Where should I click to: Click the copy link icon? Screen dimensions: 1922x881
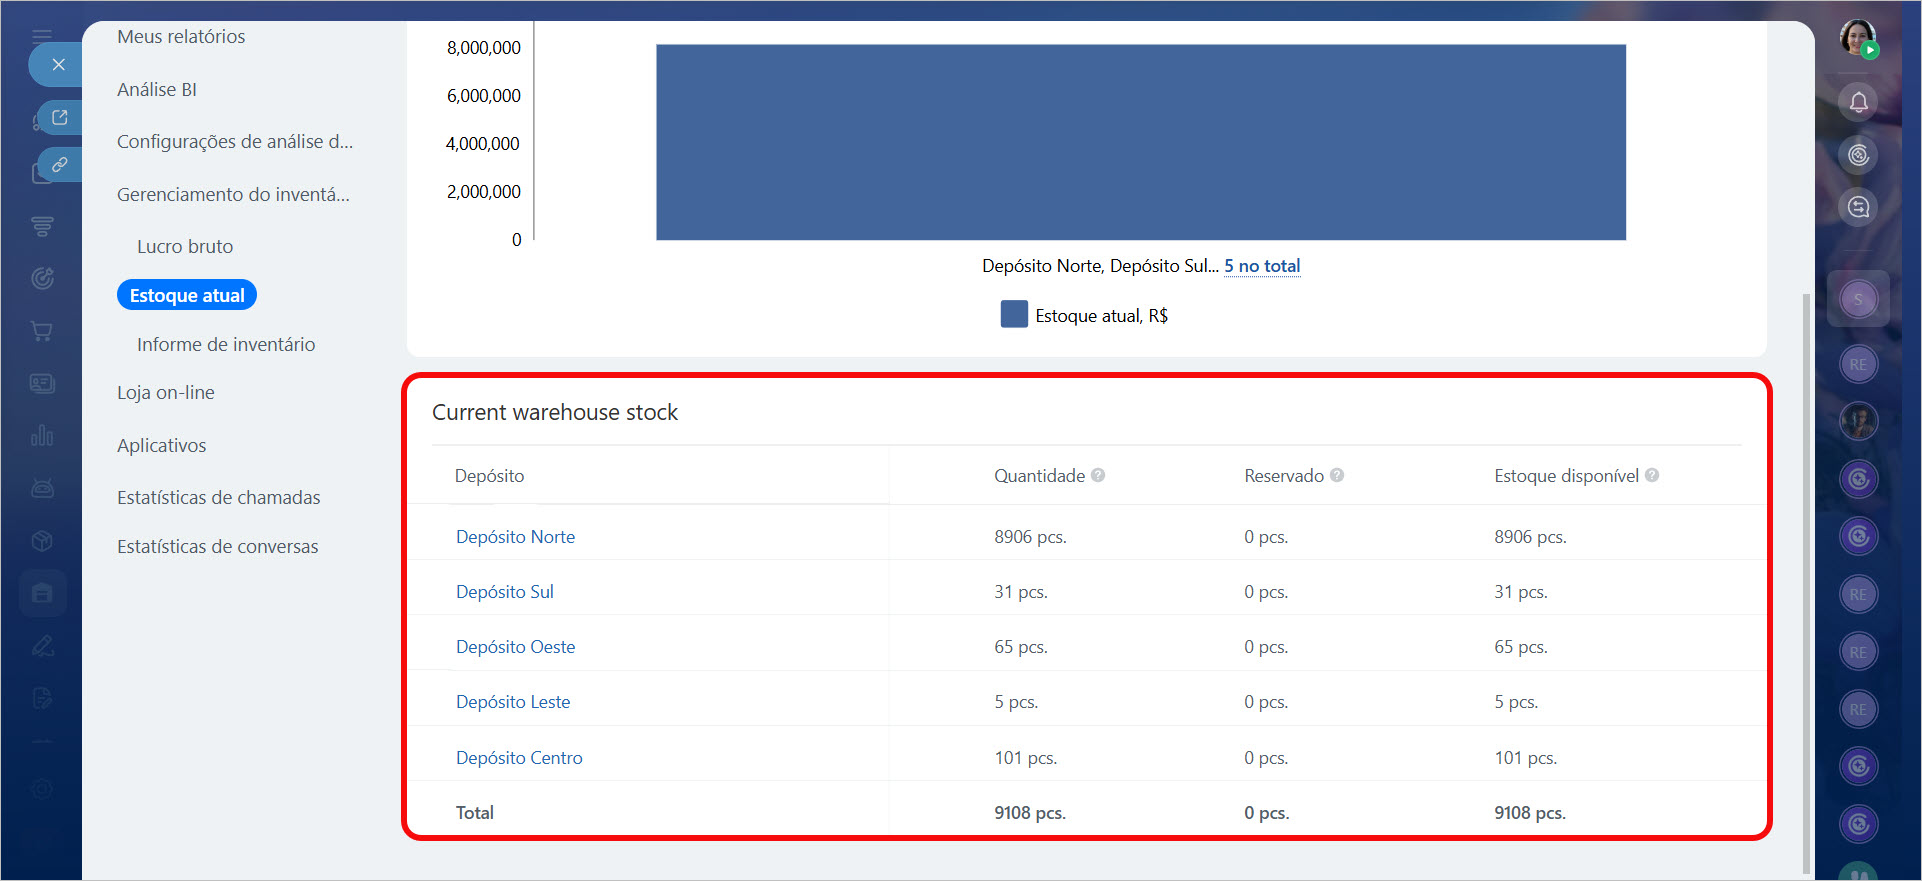60,164
